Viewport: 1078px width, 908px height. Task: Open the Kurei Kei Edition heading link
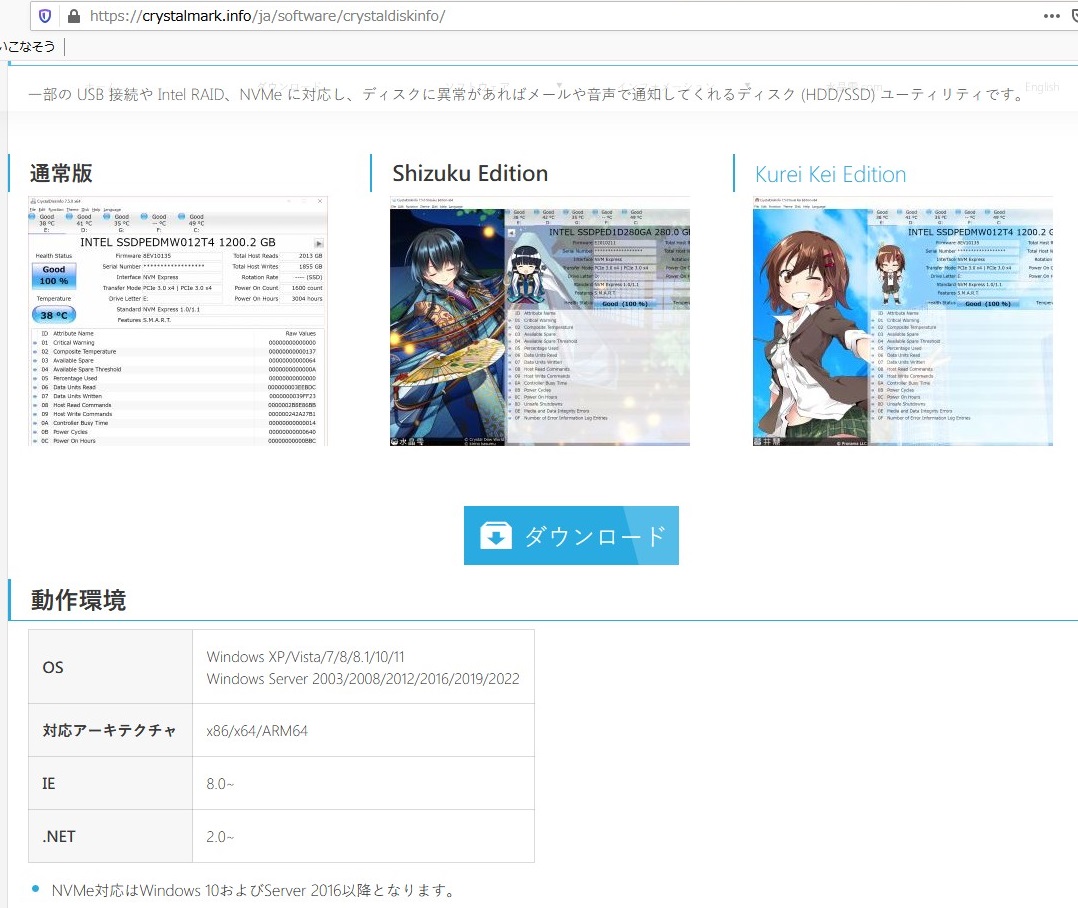point(830,175)
